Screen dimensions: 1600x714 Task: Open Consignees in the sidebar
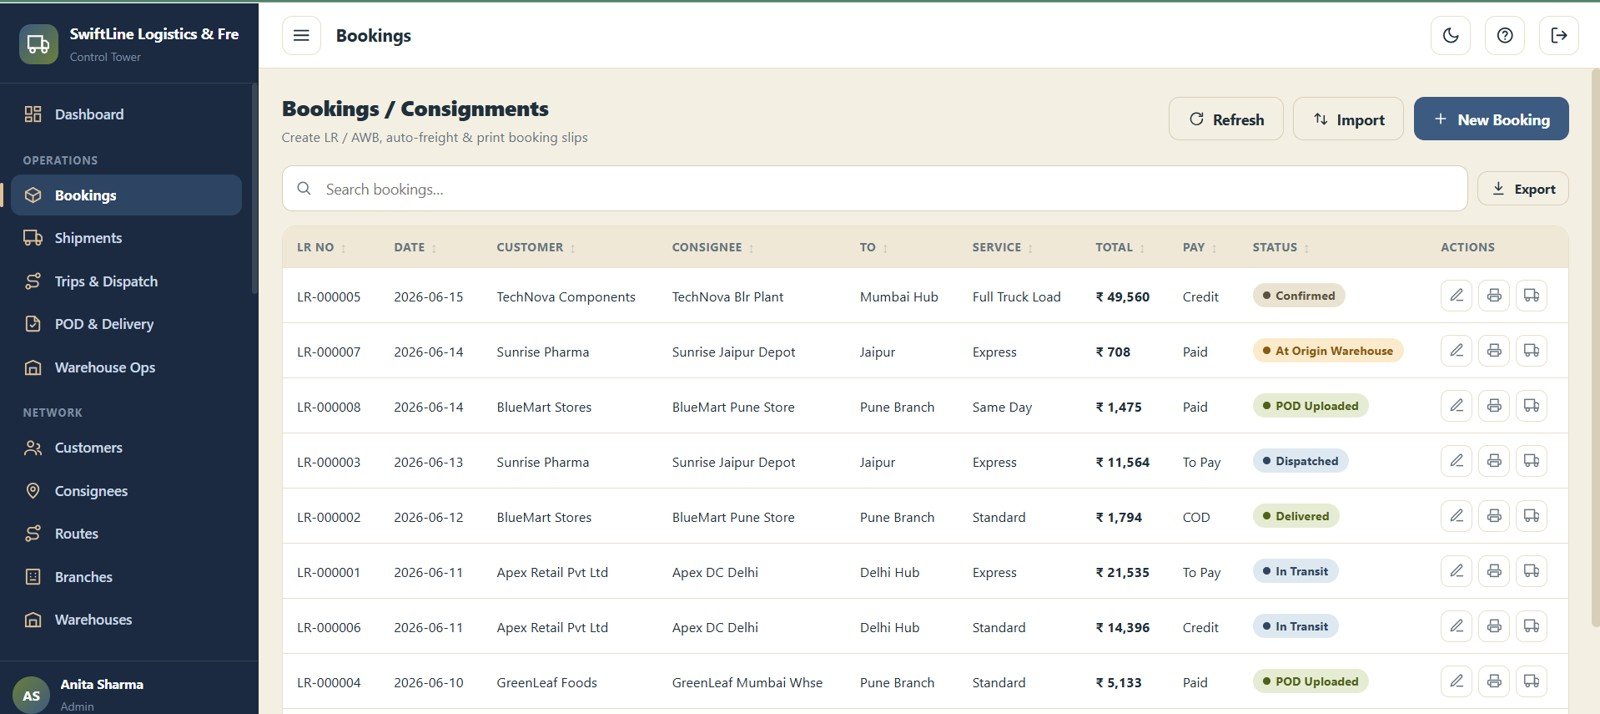coord(127,491)
